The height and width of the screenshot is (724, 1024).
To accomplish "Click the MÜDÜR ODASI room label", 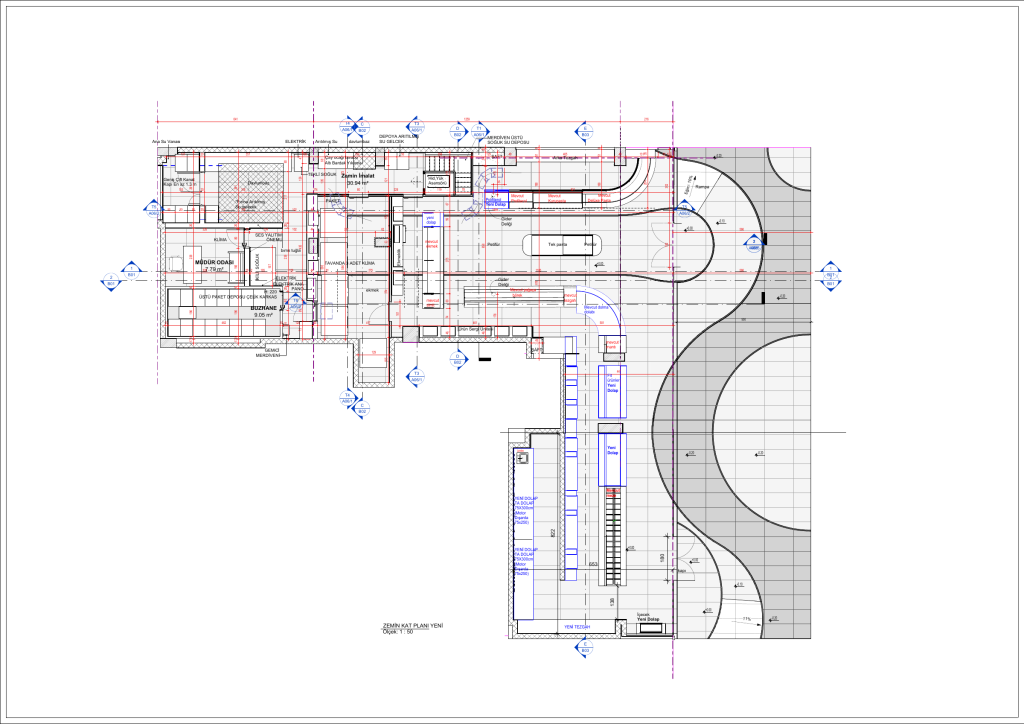I will [214, 262].
